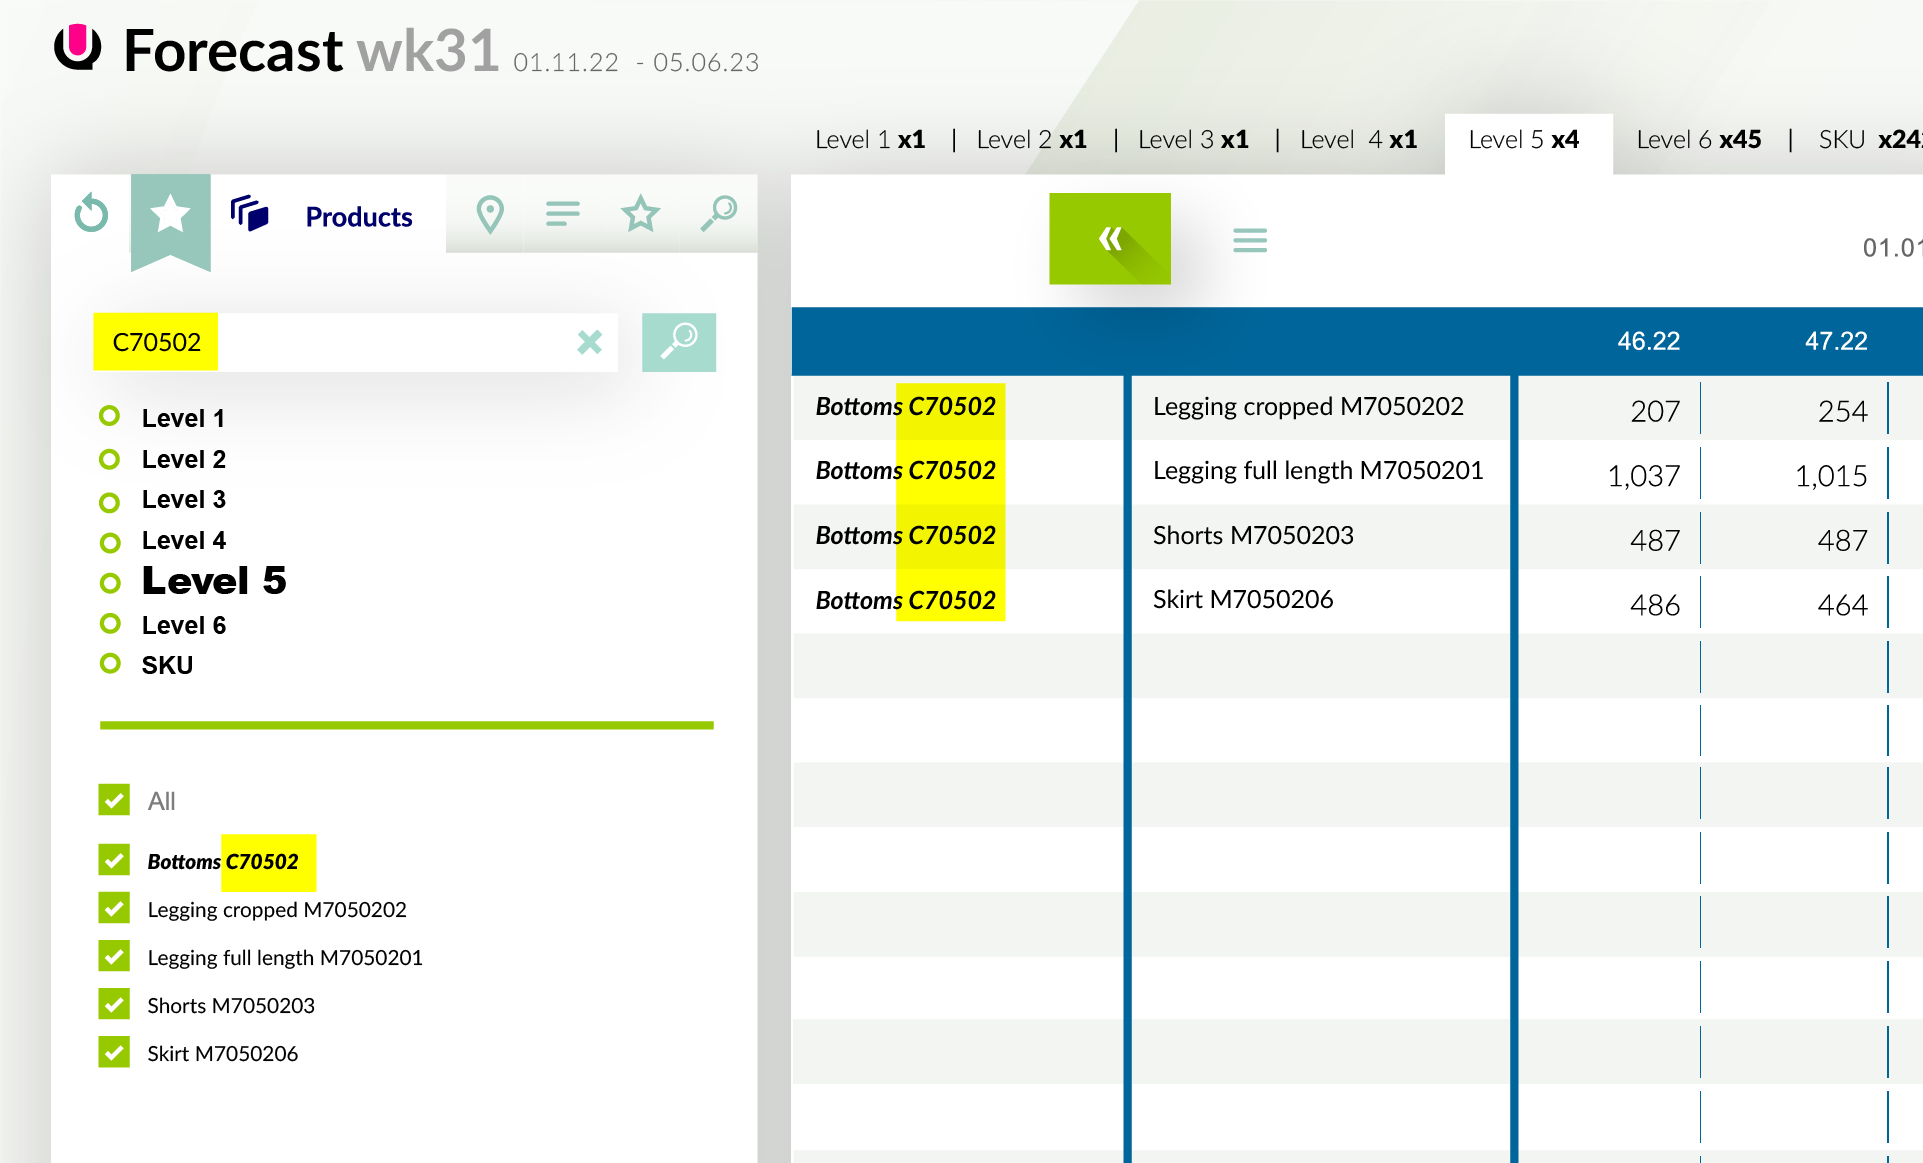Screen dimensions: 1923x1163
Task: Select the SKU radio option
Action: click(x=110, y=664)
